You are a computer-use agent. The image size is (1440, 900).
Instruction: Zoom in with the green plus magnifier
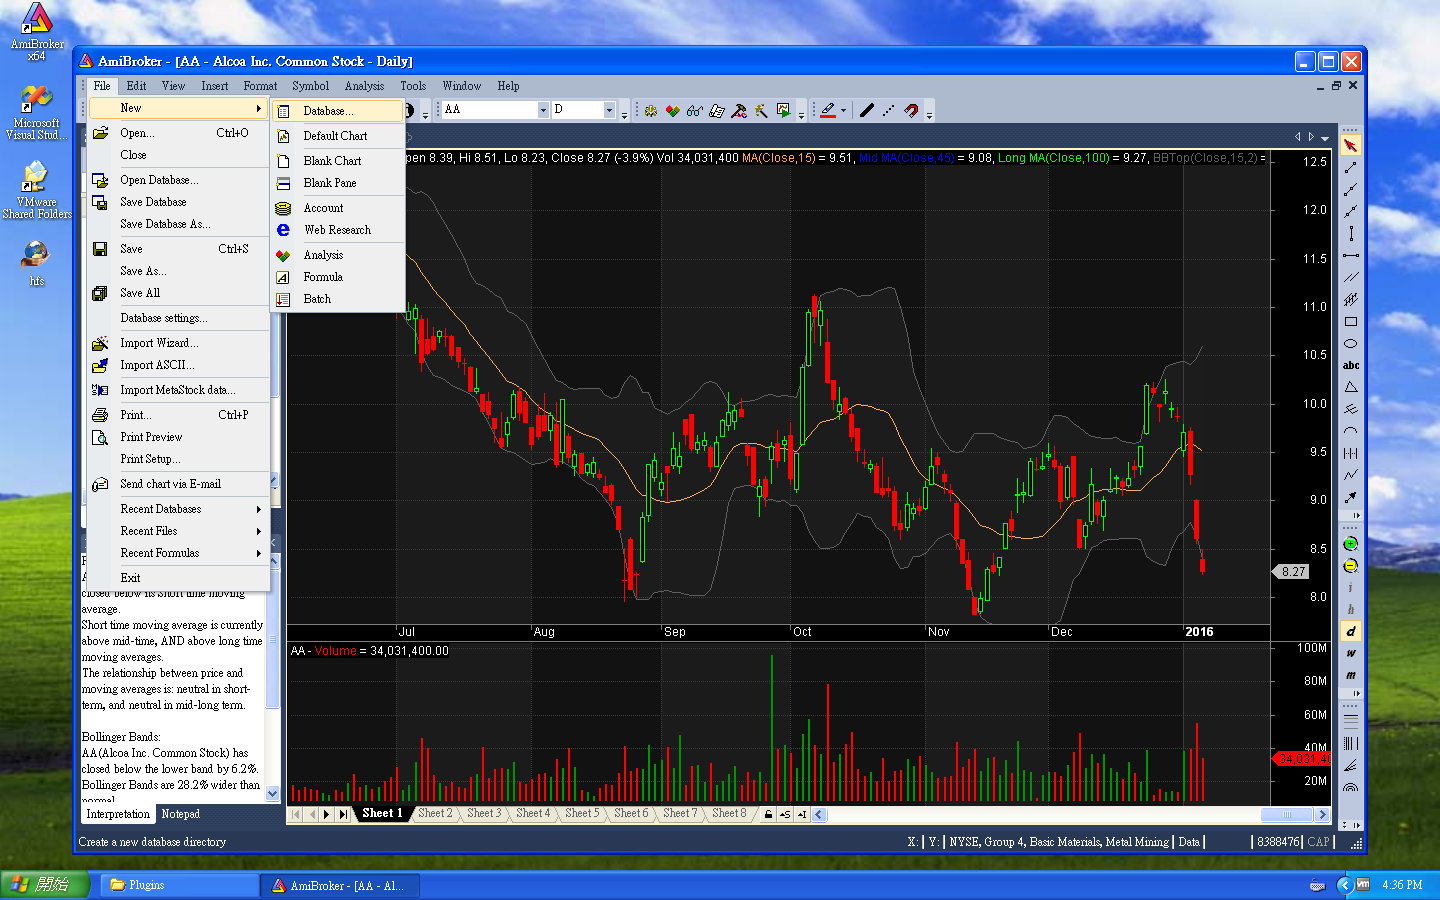click(1351, 544)
